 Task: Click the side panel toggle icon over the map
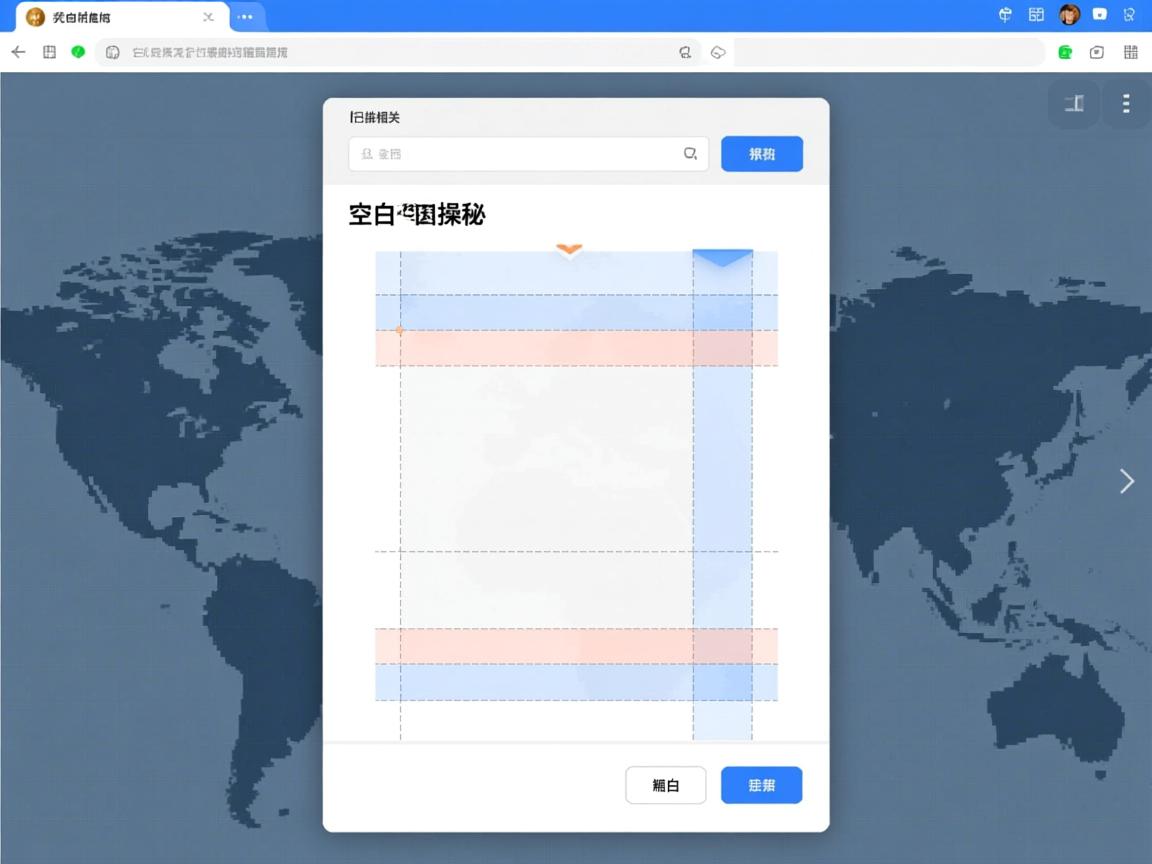pos(1073,103)
